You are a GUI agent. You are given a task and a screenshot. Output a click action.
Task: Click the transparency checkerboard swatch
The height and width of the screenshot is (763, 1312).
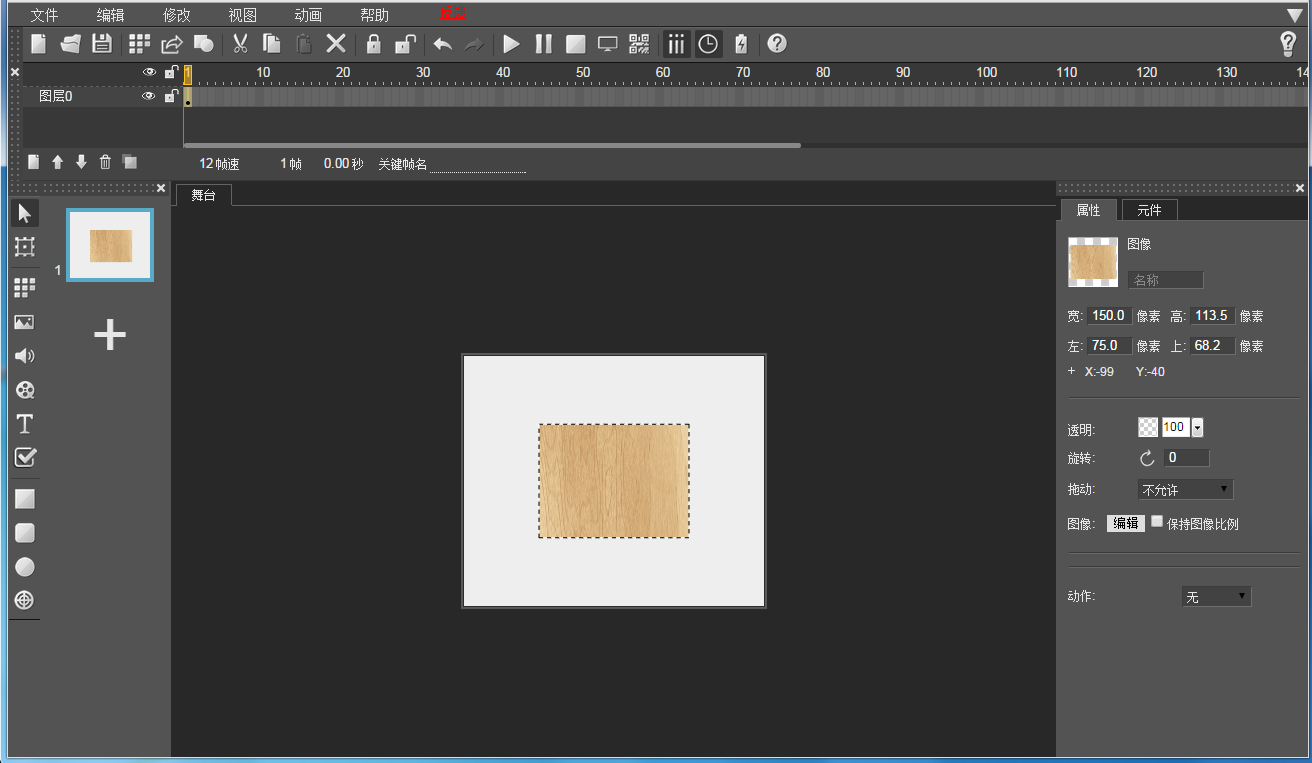point(1148,428)
